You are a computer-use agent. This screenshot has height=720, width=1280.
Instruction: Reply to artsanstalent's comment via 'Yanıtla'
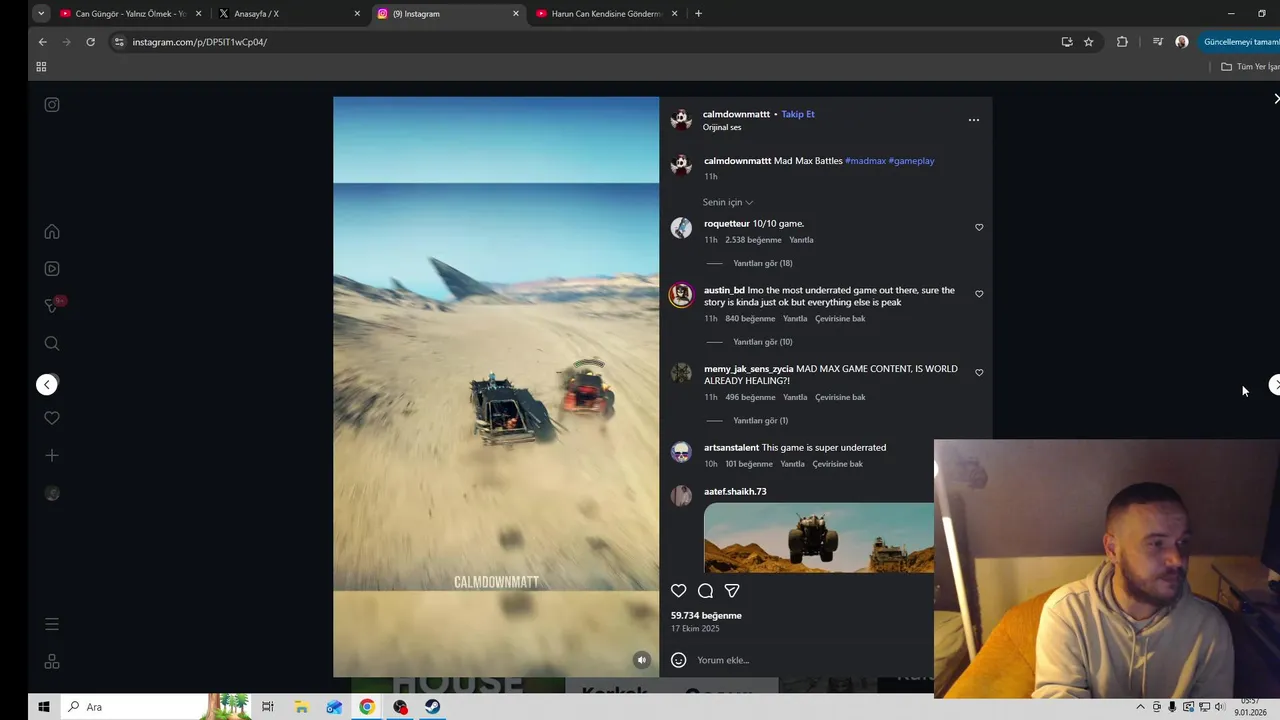[792, 464]
